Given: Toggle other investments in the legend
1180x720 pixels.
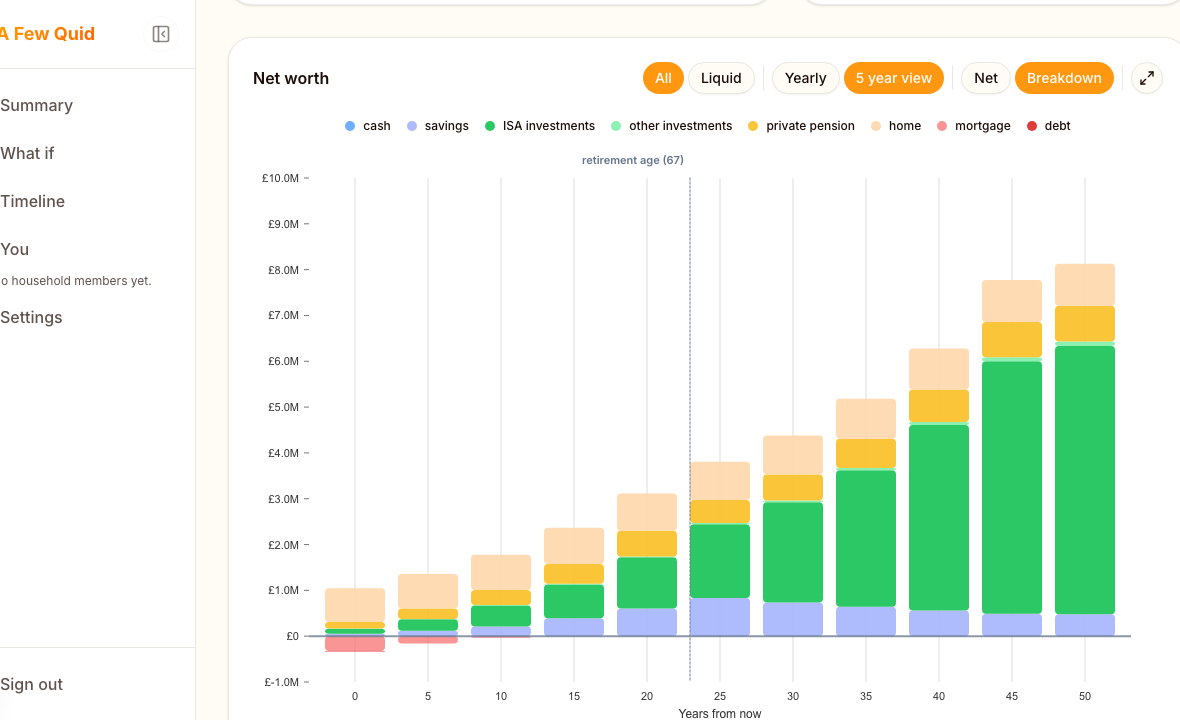Looking at the screenshot, I should click(x=670, y=125).
